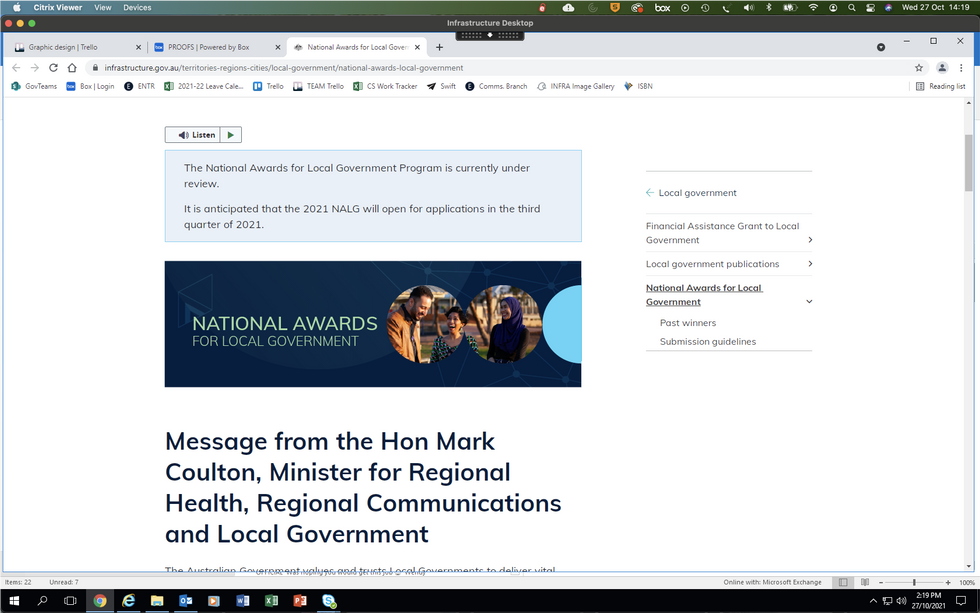The height and width of the screenshot is (613, 980).
Task: Open National Awards for Local Government sidebar link
Action: click(x=704, y=294)
